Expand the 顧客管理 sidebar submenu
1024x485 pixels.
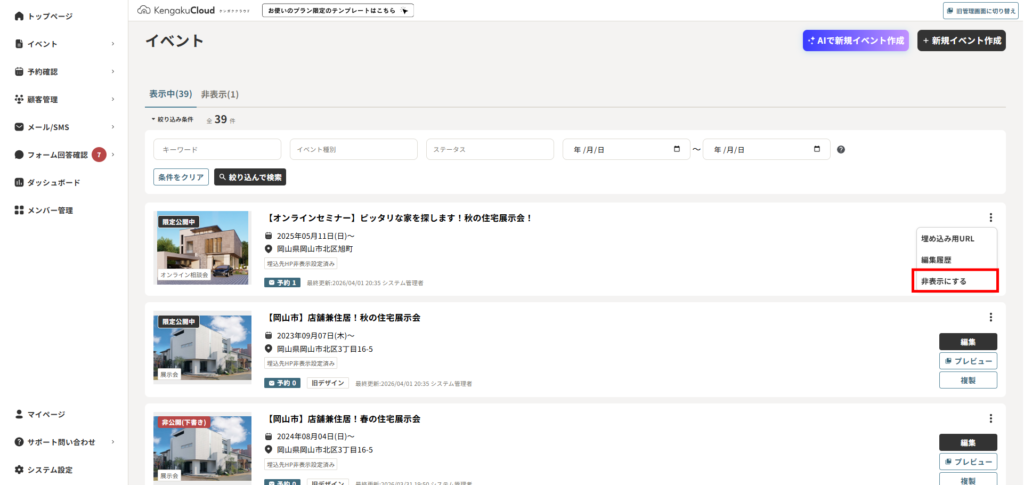click(x=113, y=99)
